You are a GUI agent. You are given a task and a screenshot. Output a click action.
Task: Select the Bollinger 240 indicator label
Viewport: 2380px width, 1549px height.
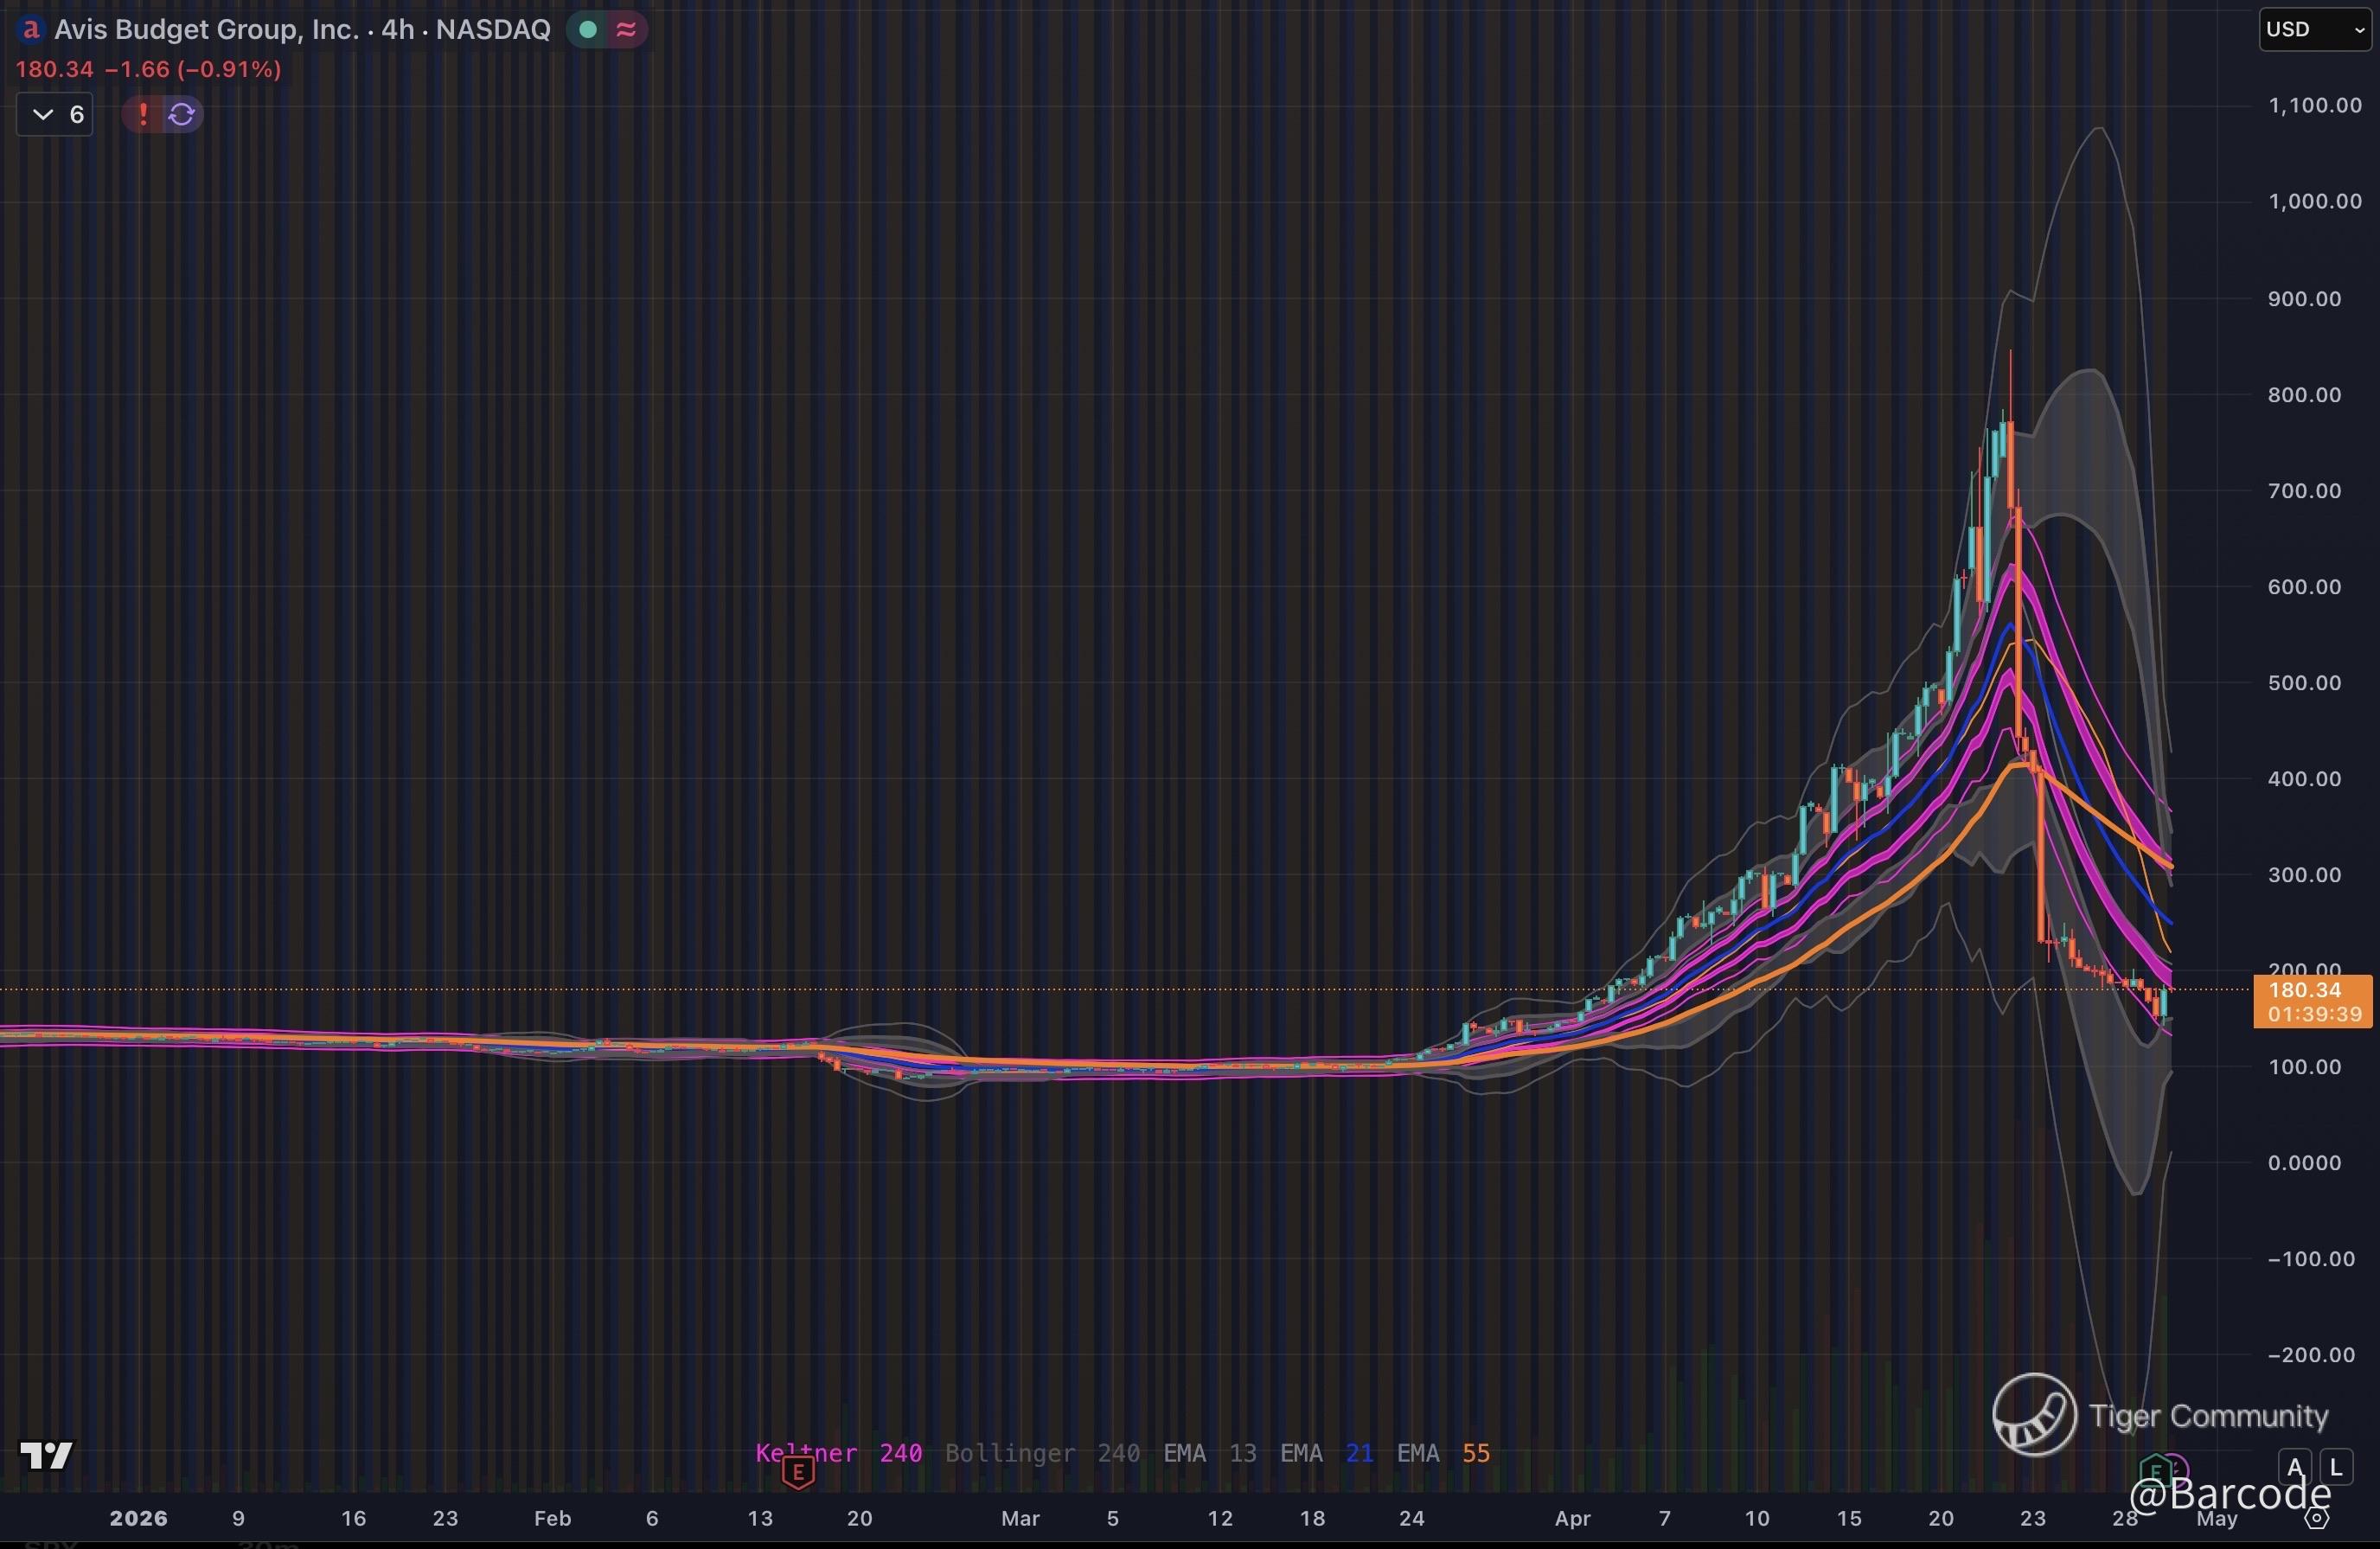pos(1041,1452)
